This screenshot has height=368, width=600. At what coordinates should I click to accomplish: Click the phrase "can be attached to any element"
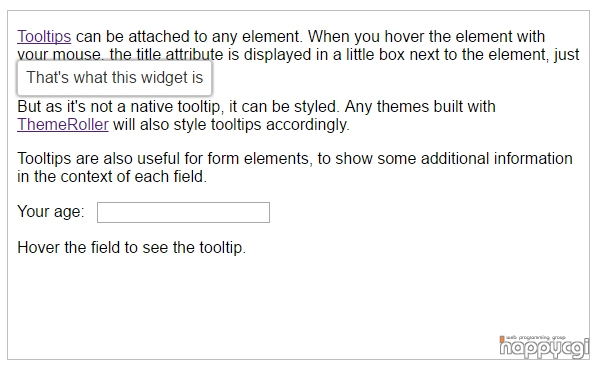point(189,37)
